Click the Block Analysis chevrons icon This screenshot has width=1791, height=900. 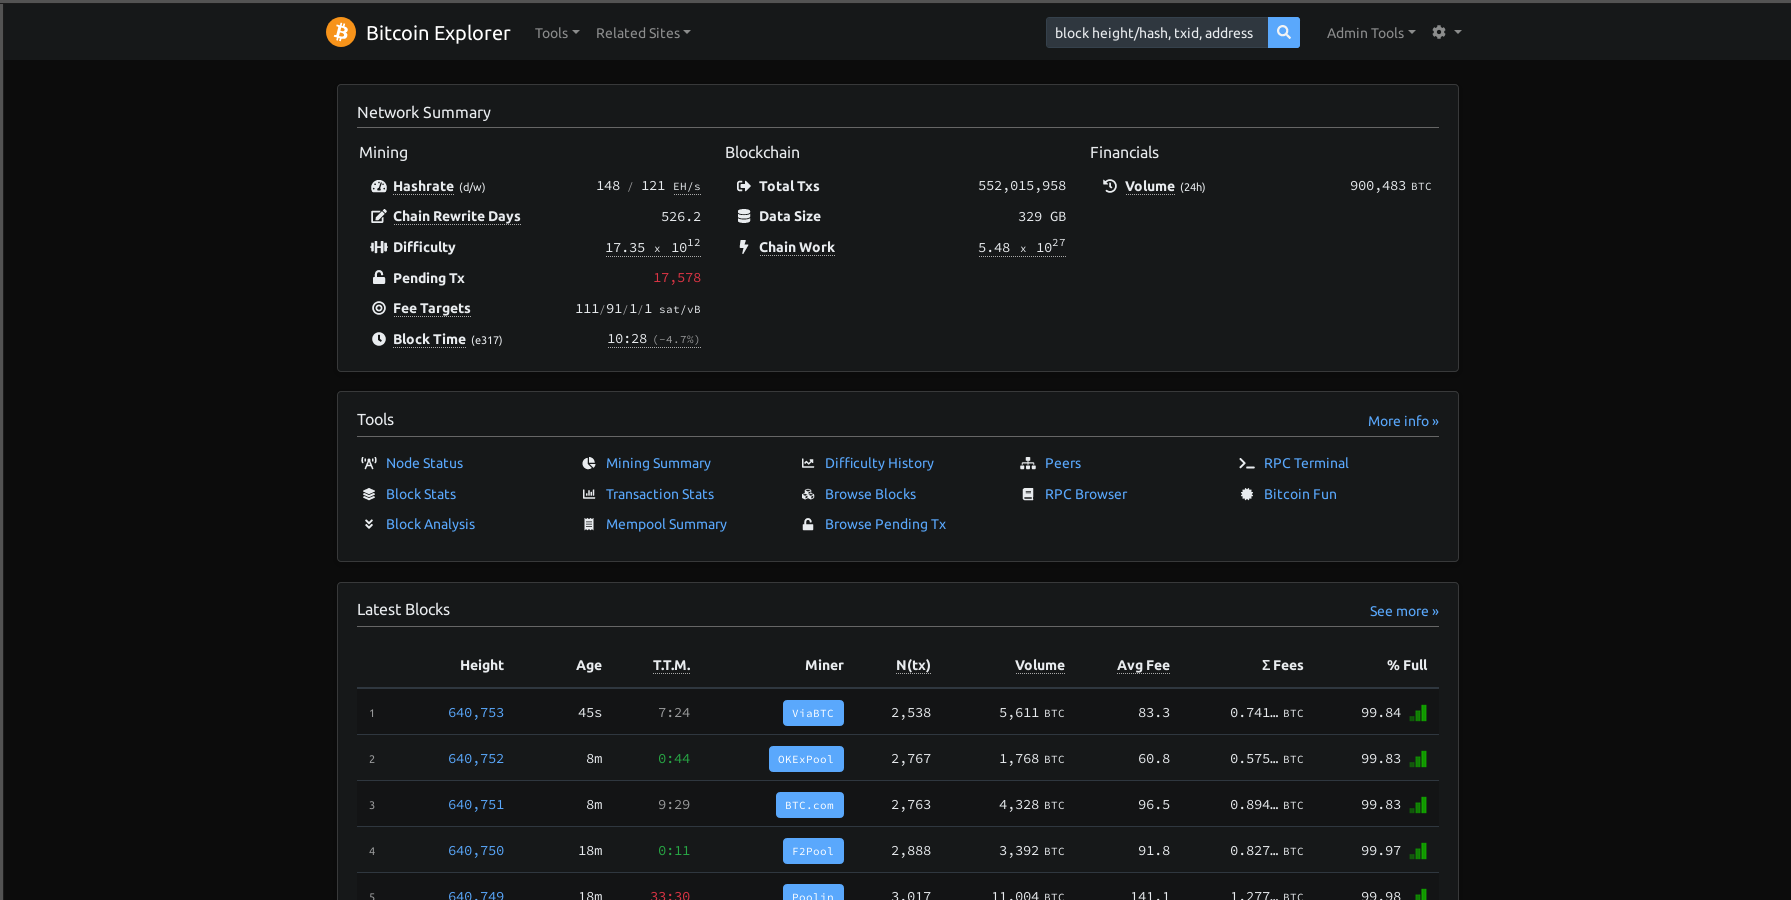click(x=369, y=524)
